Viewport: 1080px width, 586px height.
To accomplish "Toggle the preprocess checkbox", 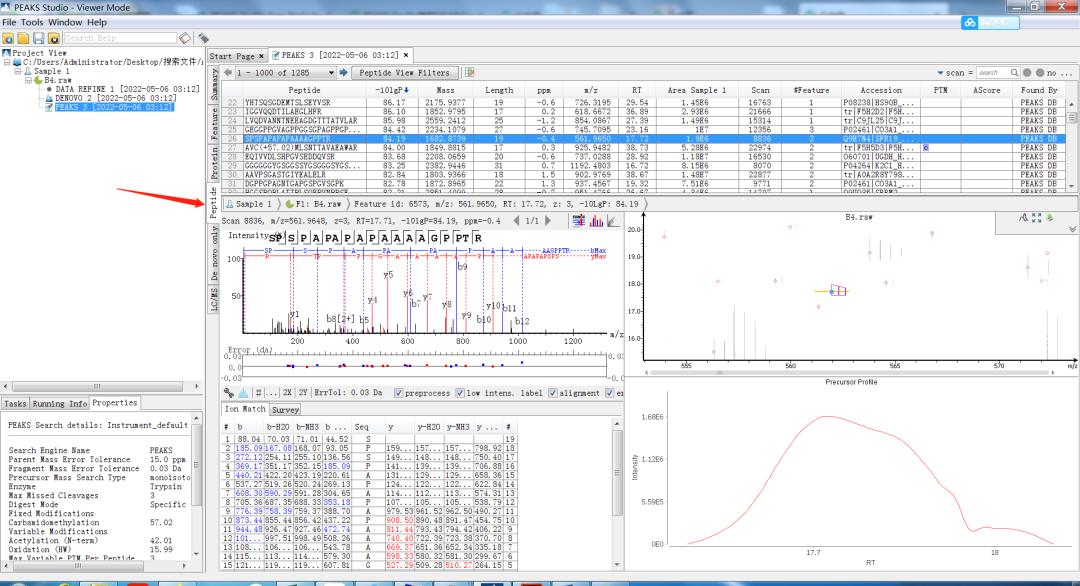I will [399, 393].
